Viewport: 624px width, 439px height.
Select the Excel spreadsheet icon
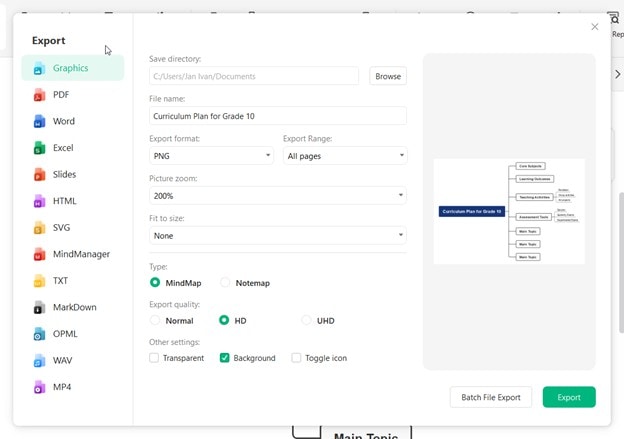point(39,148)
